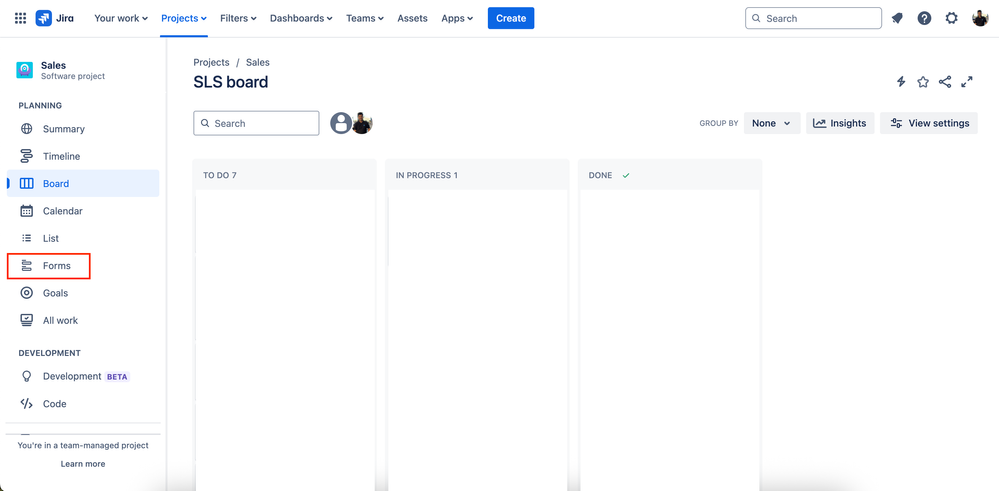Open the help question mark icon
Viewport: 999px width, 491px height.
924,18
